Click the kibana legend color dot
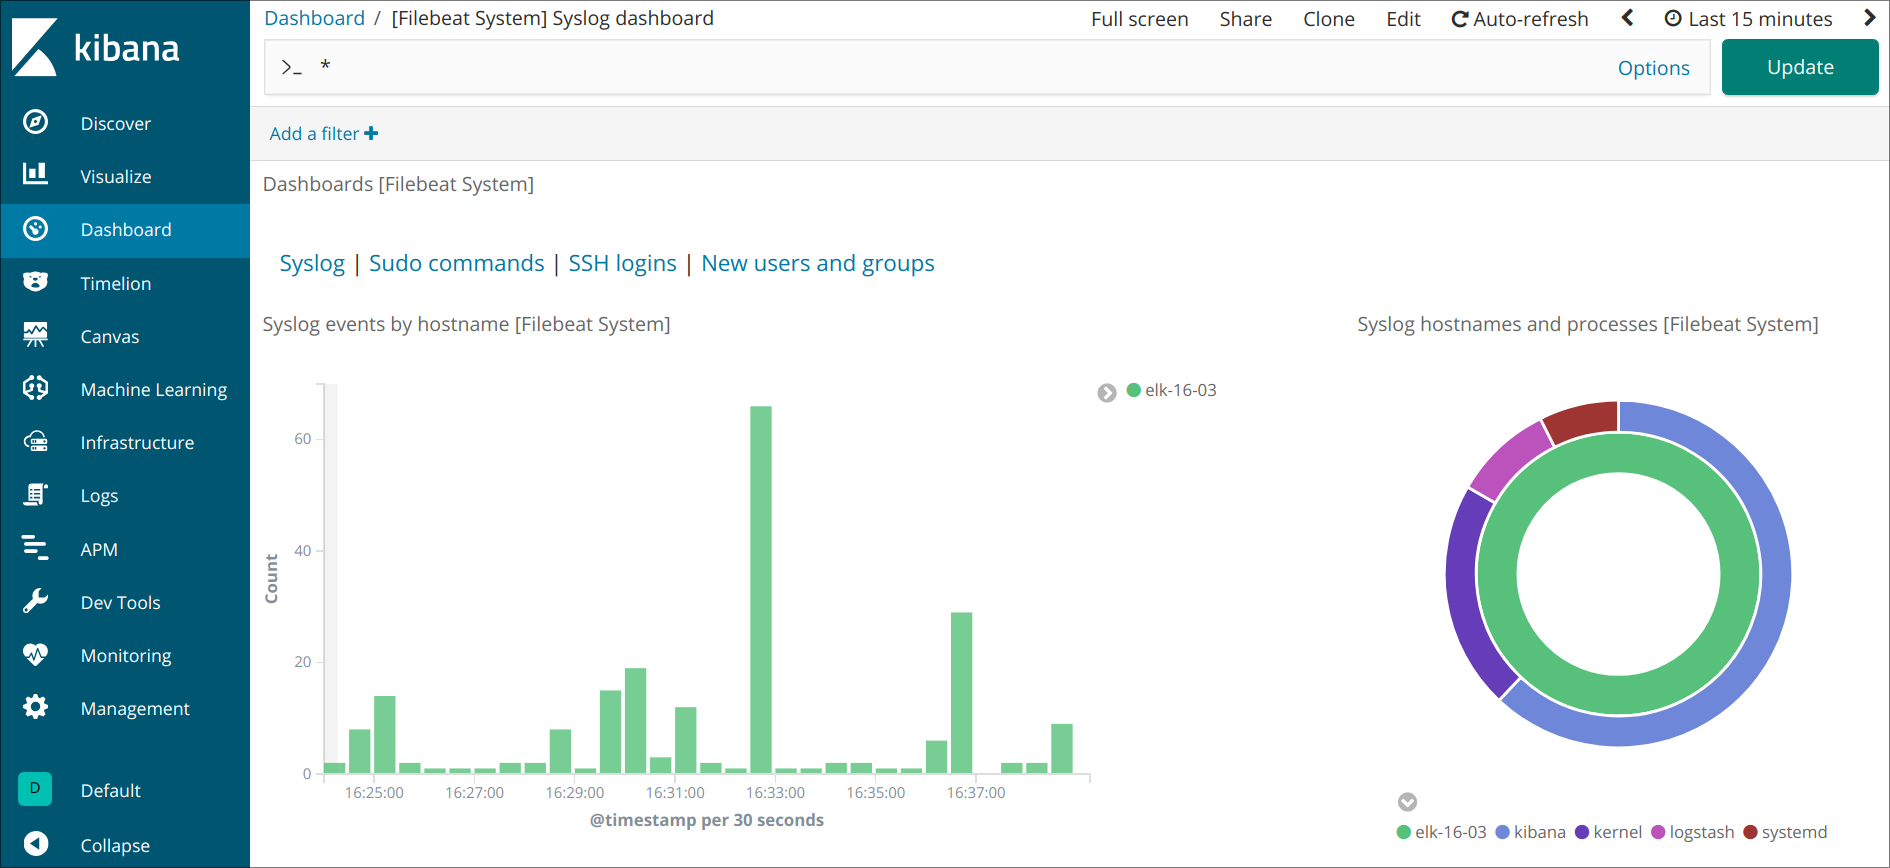 [1502, 832]
